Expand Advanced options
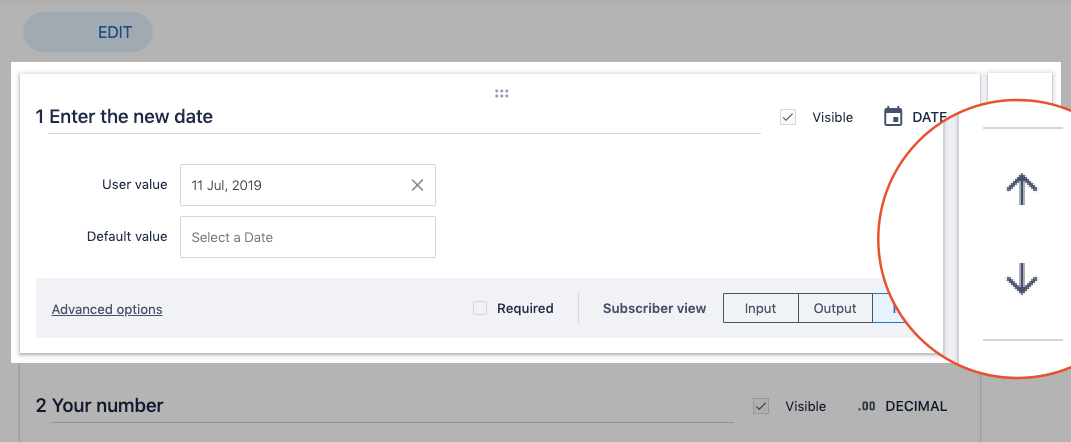The image size is (1071, 442). [107, 309]
